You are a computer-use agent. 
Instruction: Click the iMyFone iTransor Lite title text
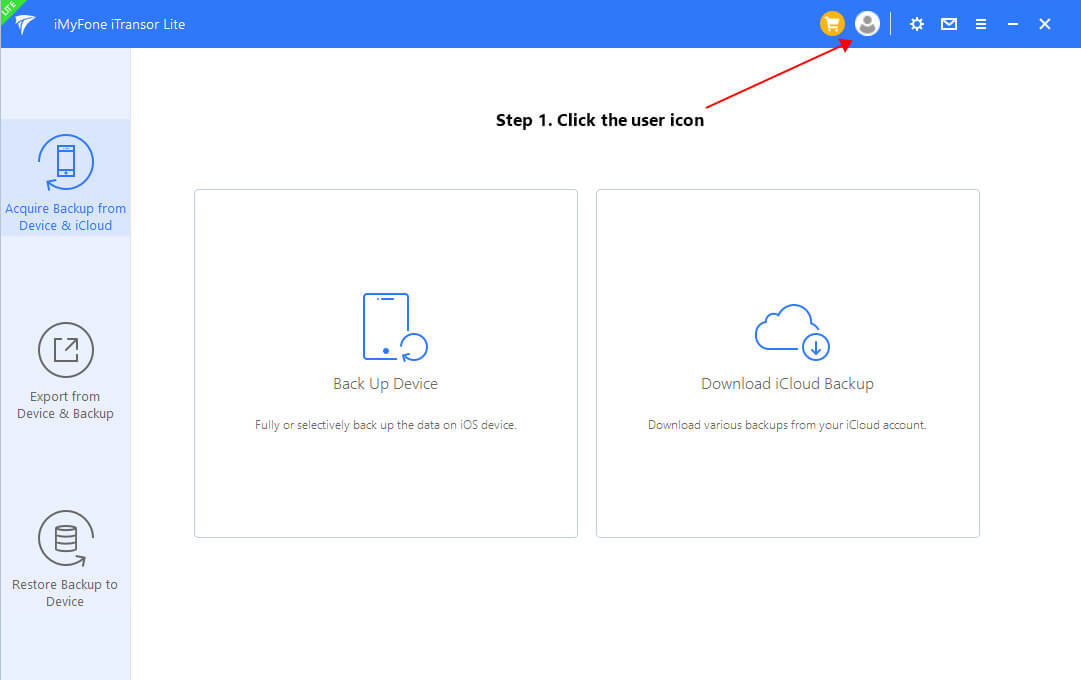[119, 24]
